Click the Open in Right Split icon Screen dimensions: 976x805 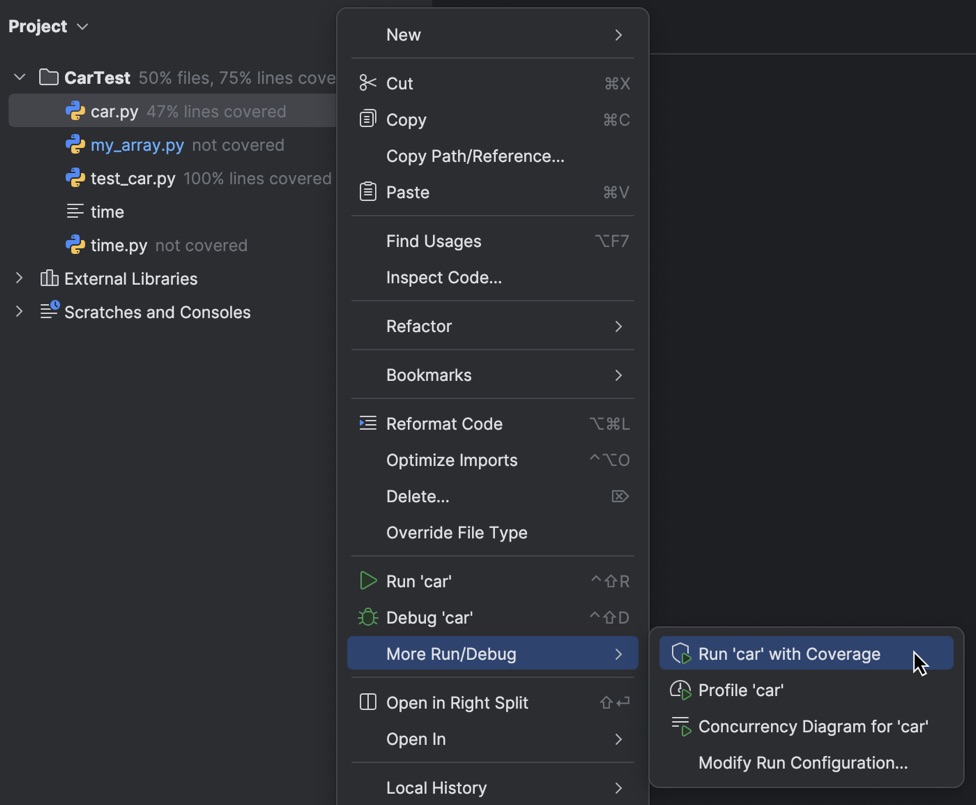(x=368, y=703)
